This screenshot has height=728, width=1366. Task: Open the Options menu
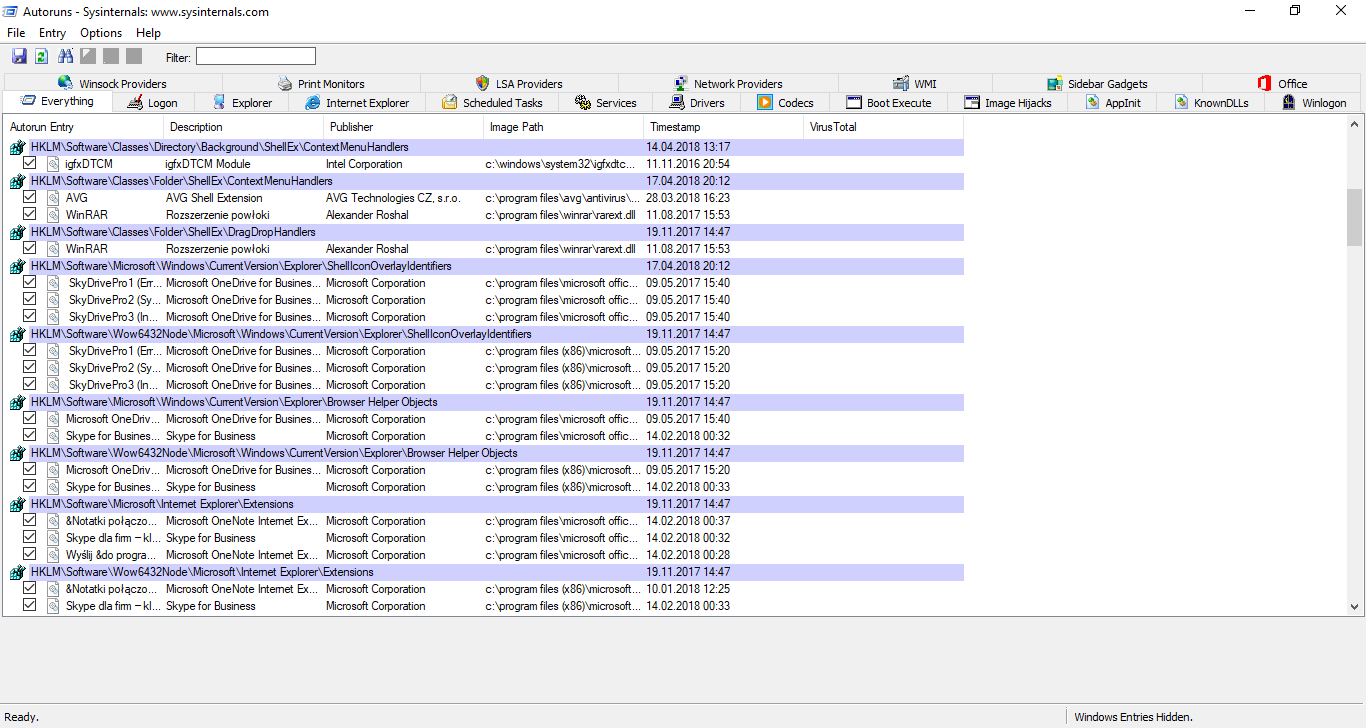click(x=101, y=33)
